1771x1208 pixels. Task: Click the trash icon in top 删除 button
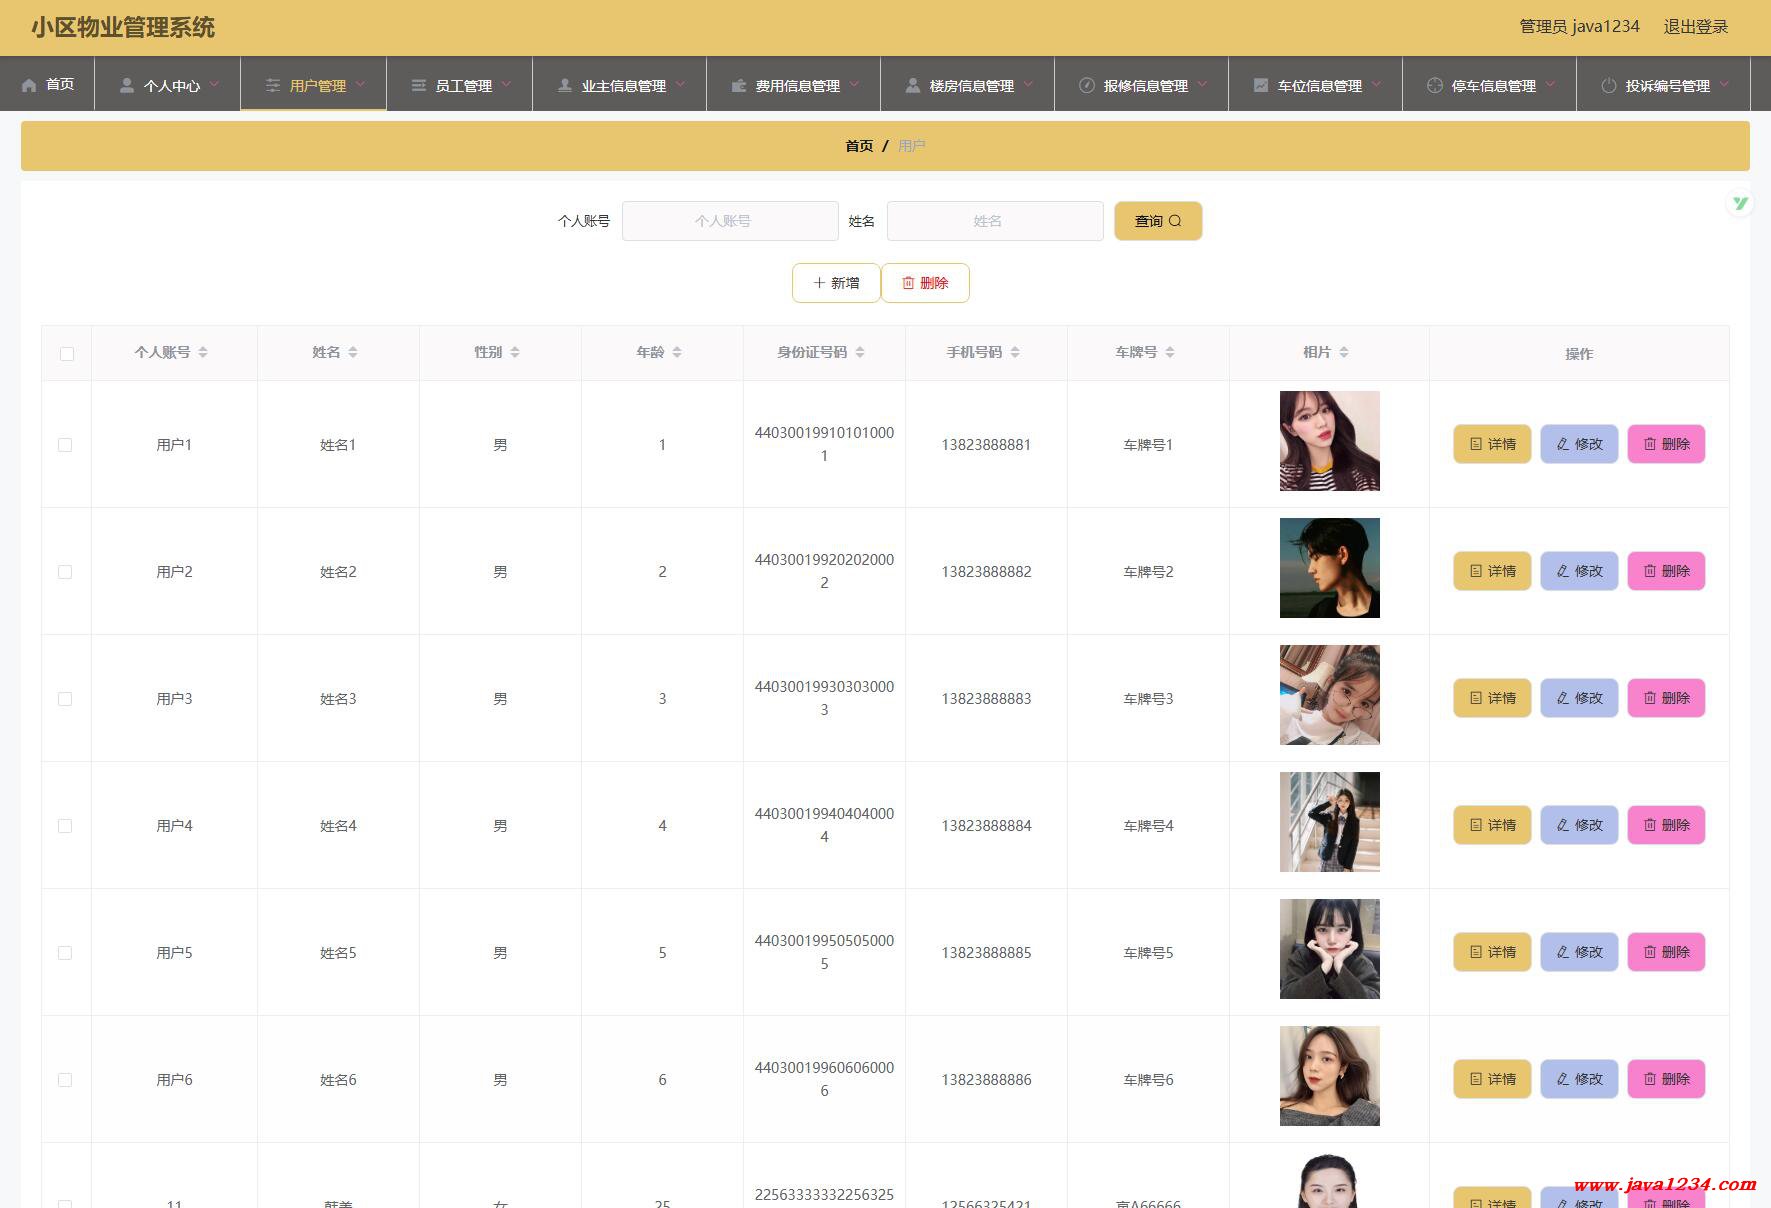tap(908, 283)
